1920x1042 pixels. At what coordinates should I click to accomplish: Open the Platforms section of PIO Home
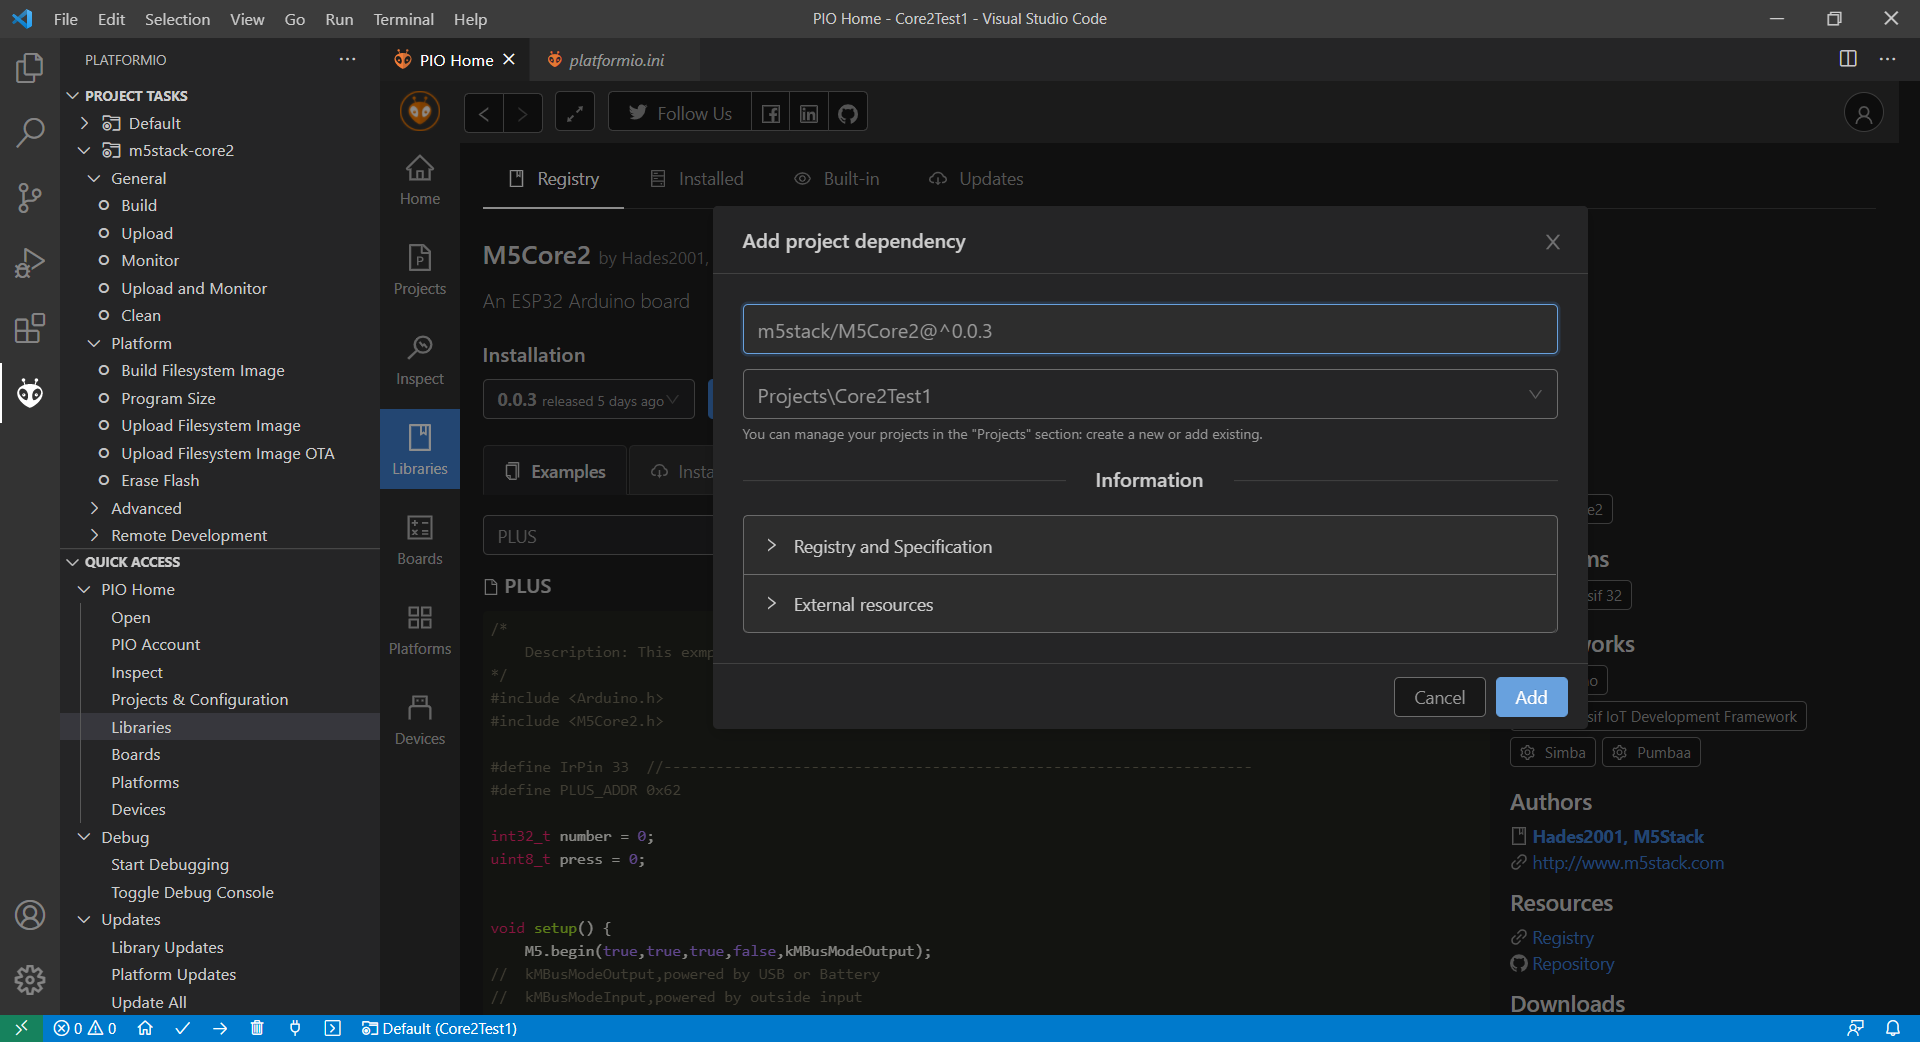(419, 630)
